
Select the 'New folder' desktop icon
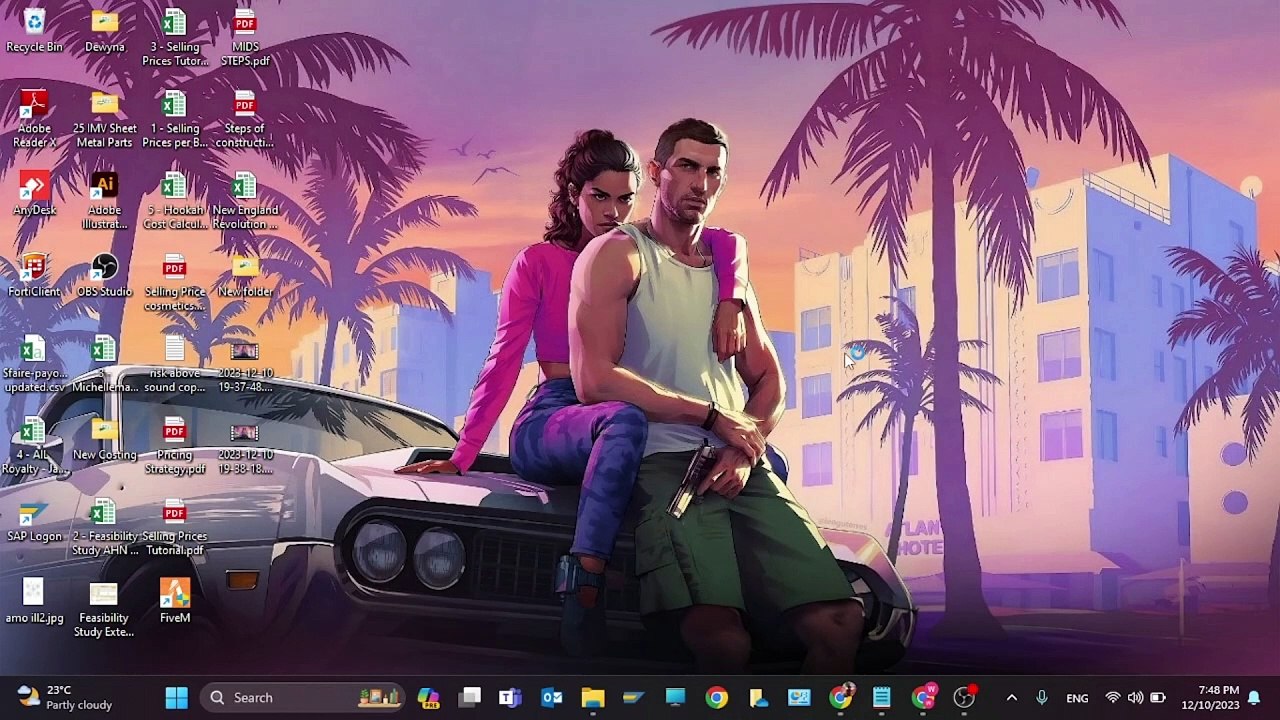(245, 275)
